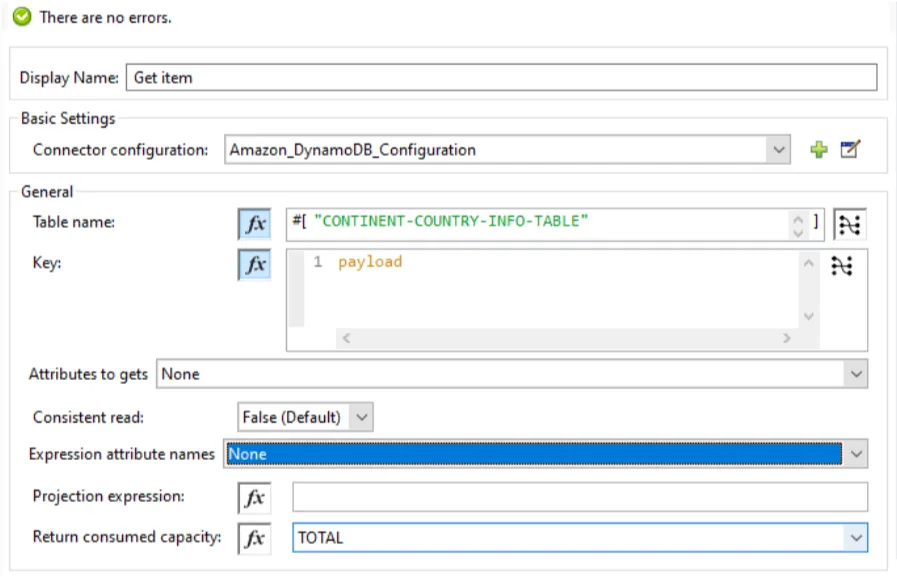897x577 pixels.
Task: Open the Consistent read dropdown
Action: point(362,417)
